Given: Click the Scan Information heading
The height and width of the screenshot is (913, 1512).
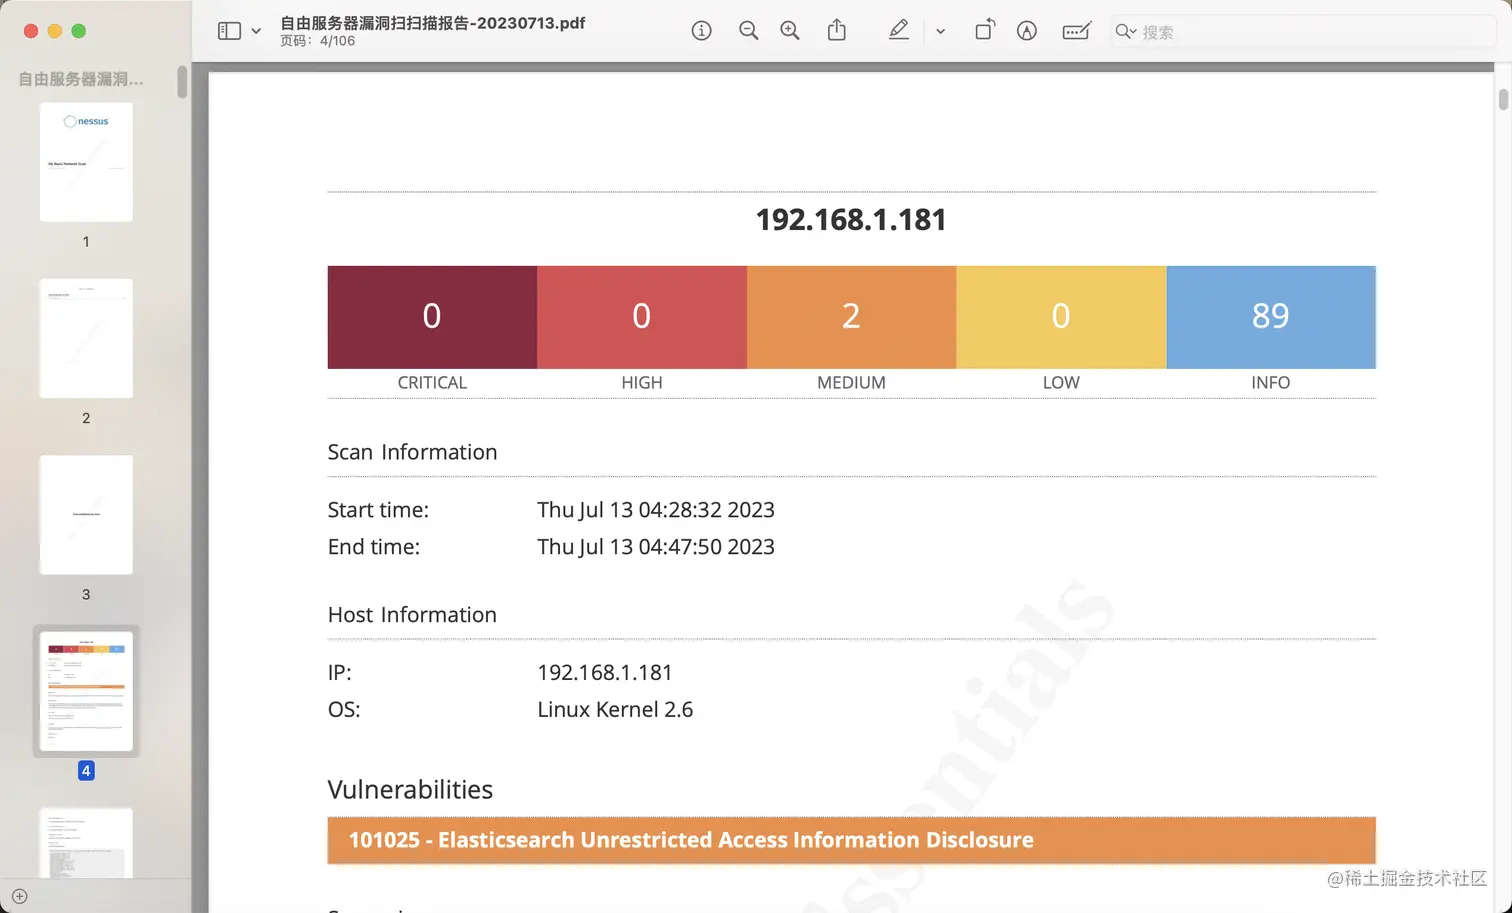Looking at the screenshot, I should tap(412, 452).
